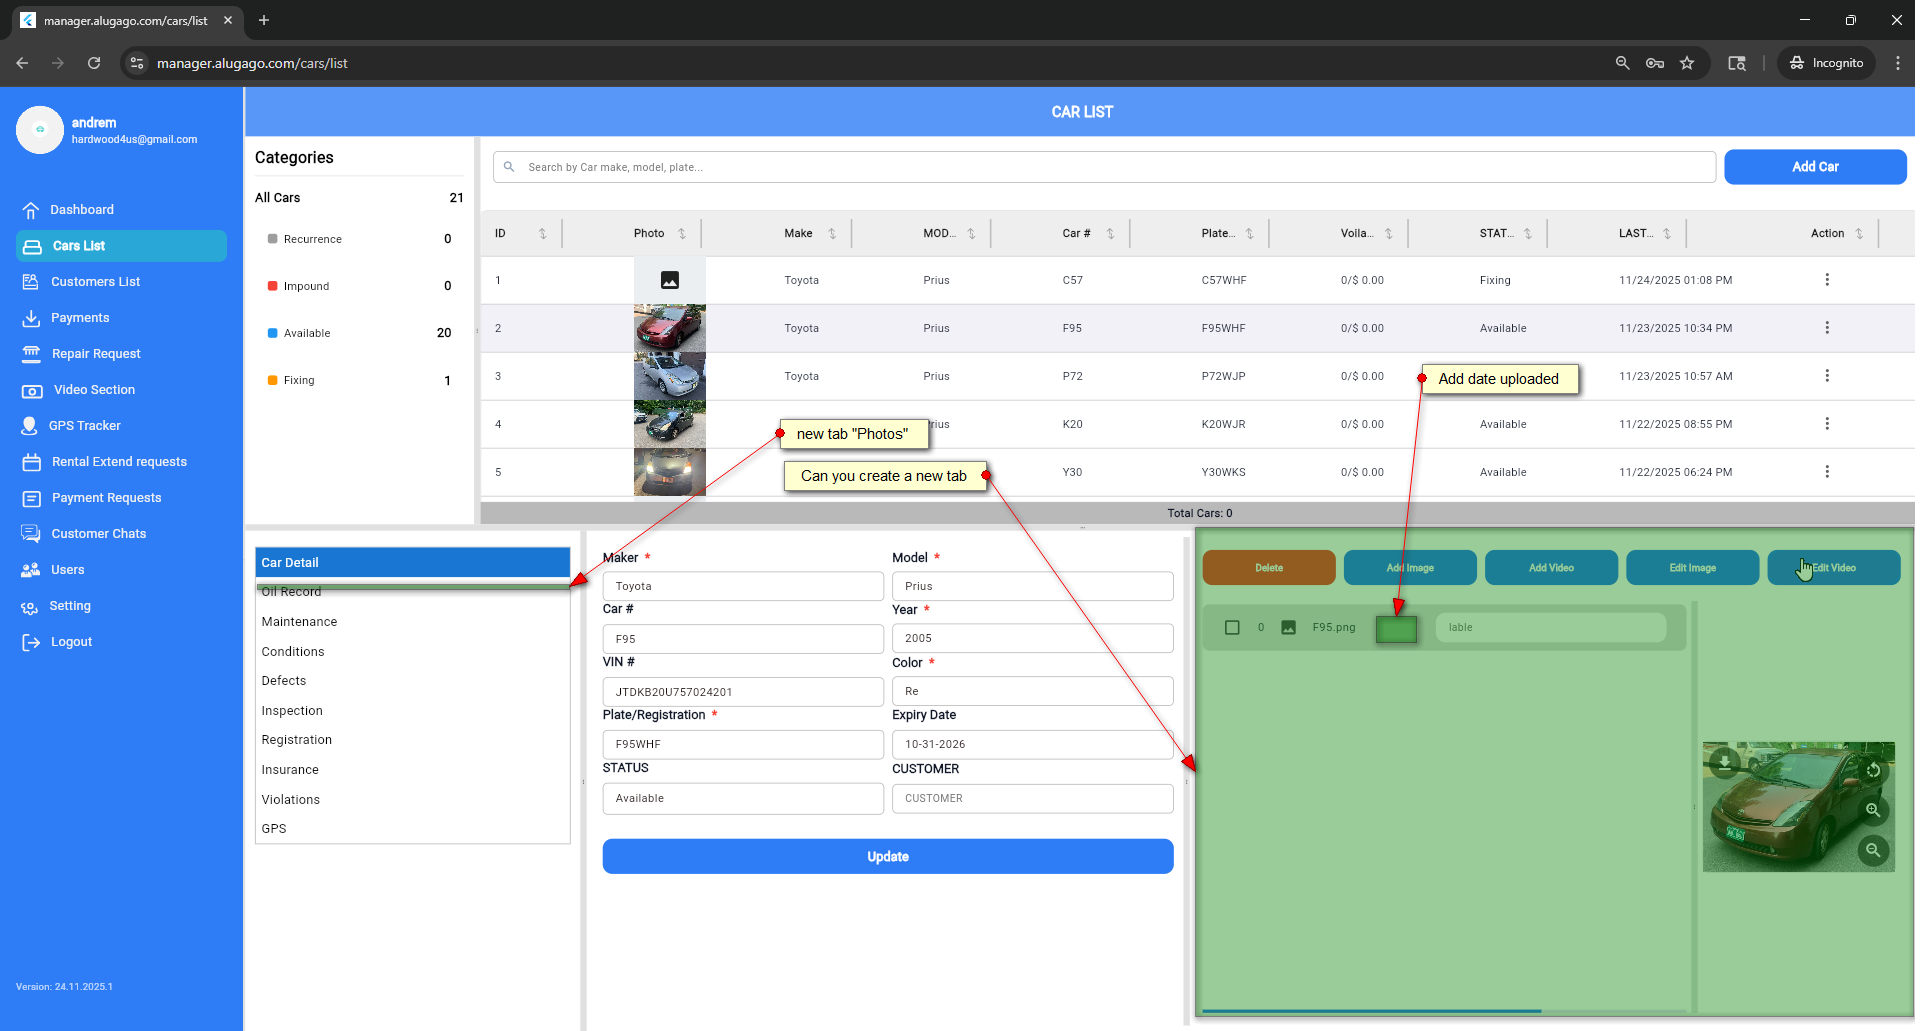This screenshot has width=1924, height=1031.
Task: Switch to the Maintenance tab
Action: pyautogui.click(x=299, y=622)
